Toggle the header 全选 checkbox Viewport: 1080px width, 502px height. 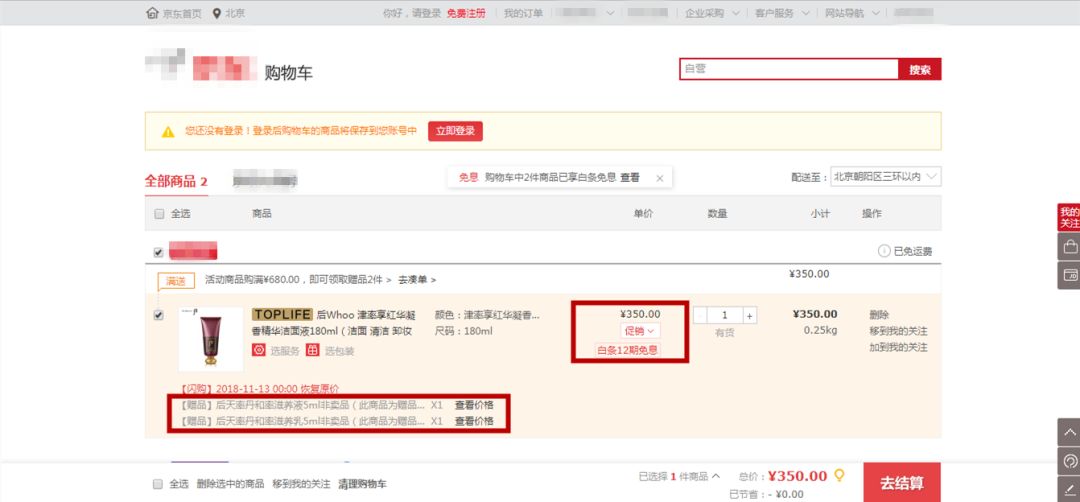[159, 214]
